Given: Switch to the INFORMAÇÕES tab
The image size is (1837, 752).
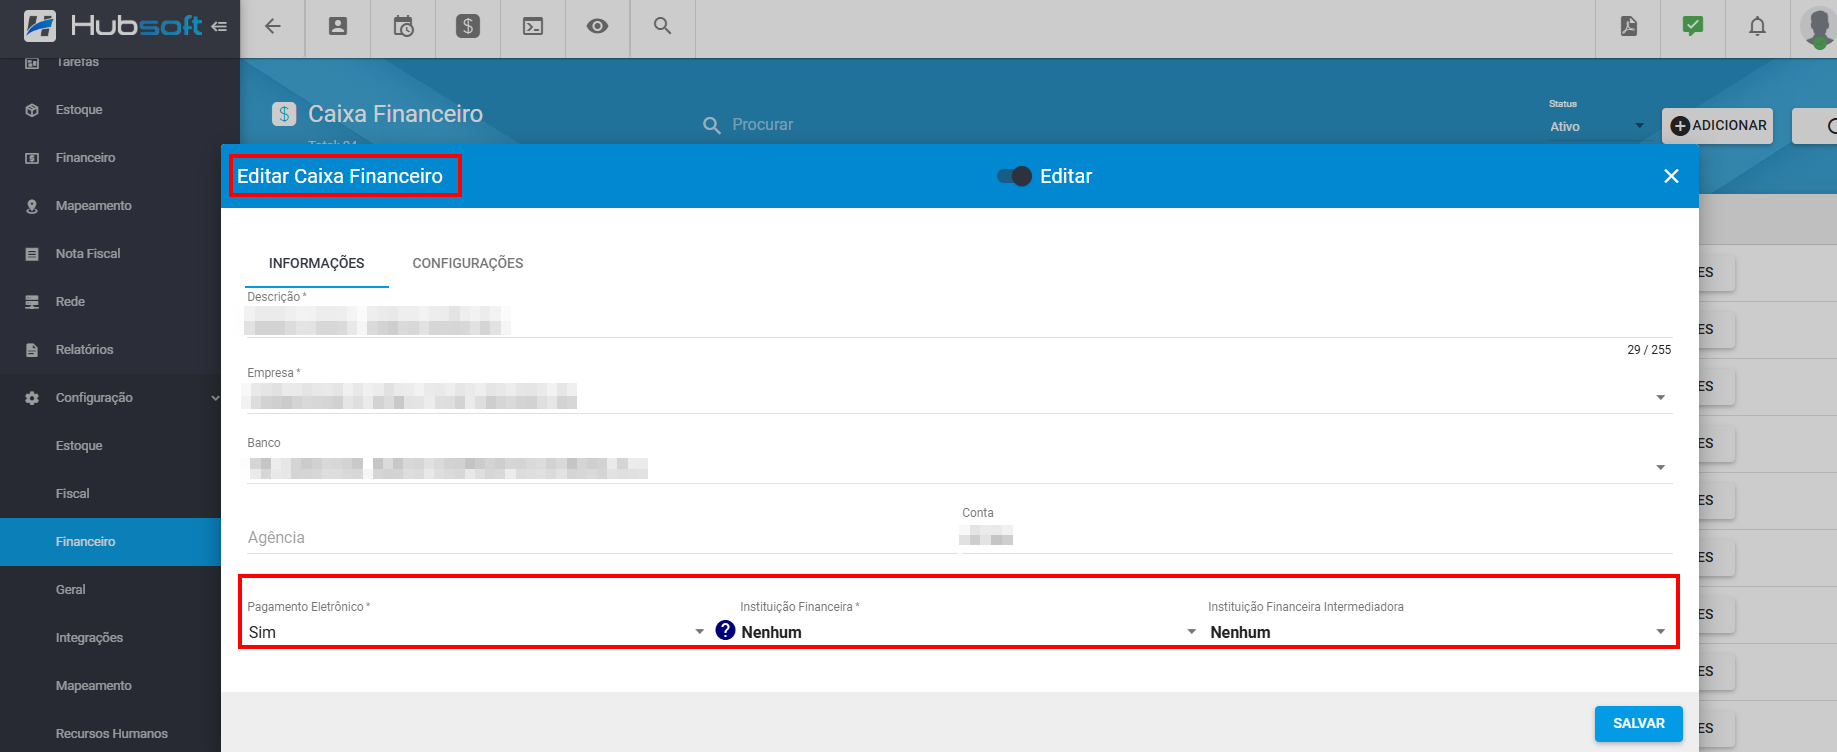Looking at the screenshot, I should click(317, 263).
